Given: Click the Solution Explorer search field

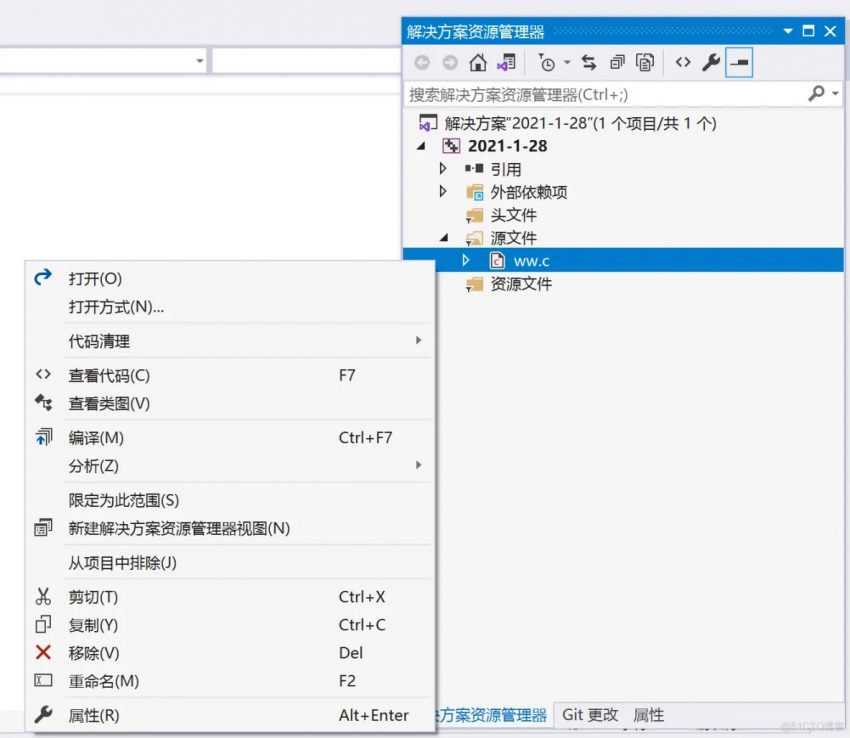Looking at the screenshot, I should tap(600, 94).
